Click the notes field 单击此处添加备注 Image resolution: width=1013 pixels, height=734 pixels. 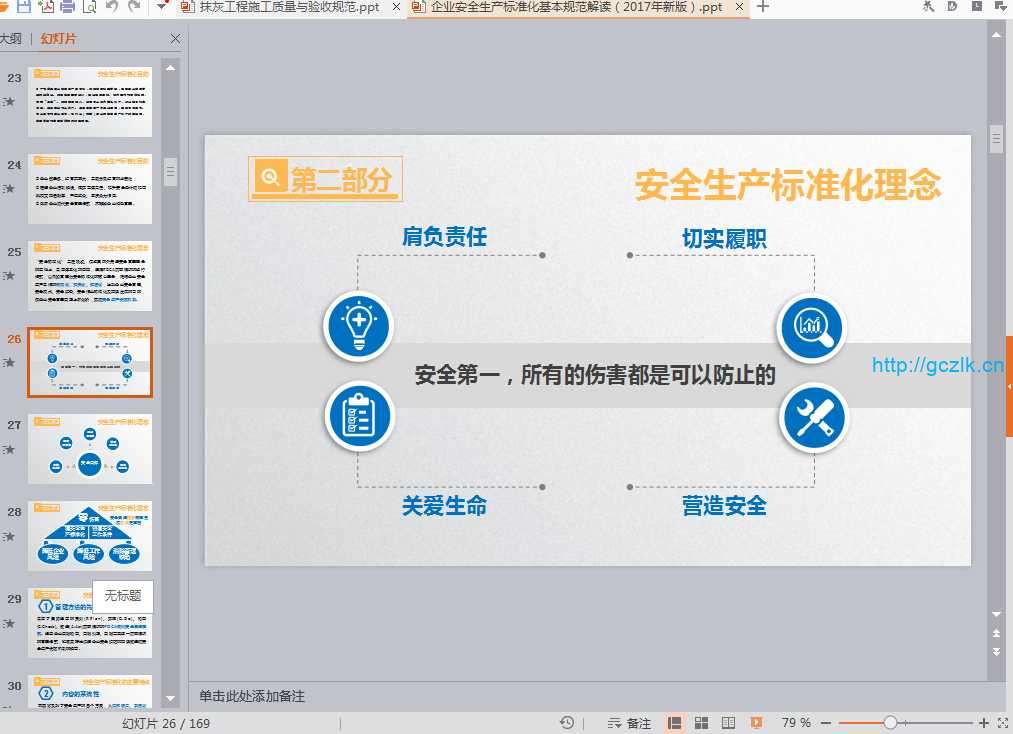[252, 696]
